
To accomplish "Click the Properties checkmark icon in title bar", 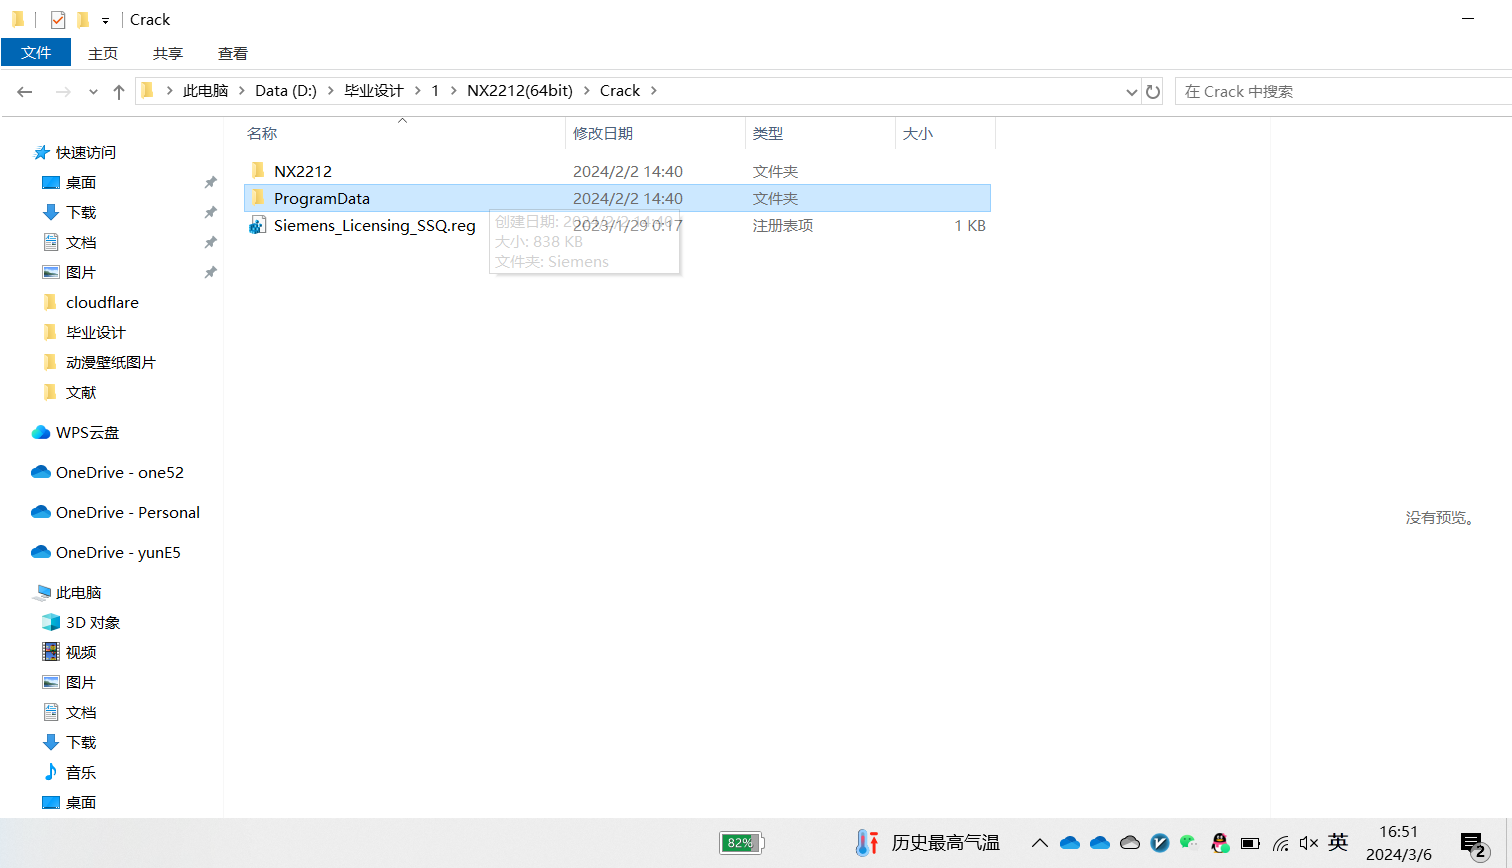I will 58,20.
